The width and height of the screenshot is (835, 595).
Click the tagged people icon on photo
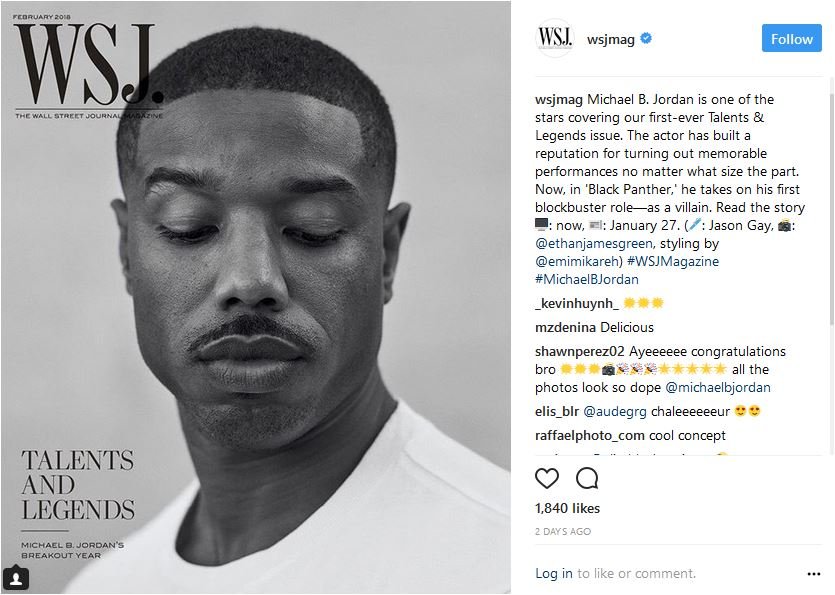[x=16, y=578]
